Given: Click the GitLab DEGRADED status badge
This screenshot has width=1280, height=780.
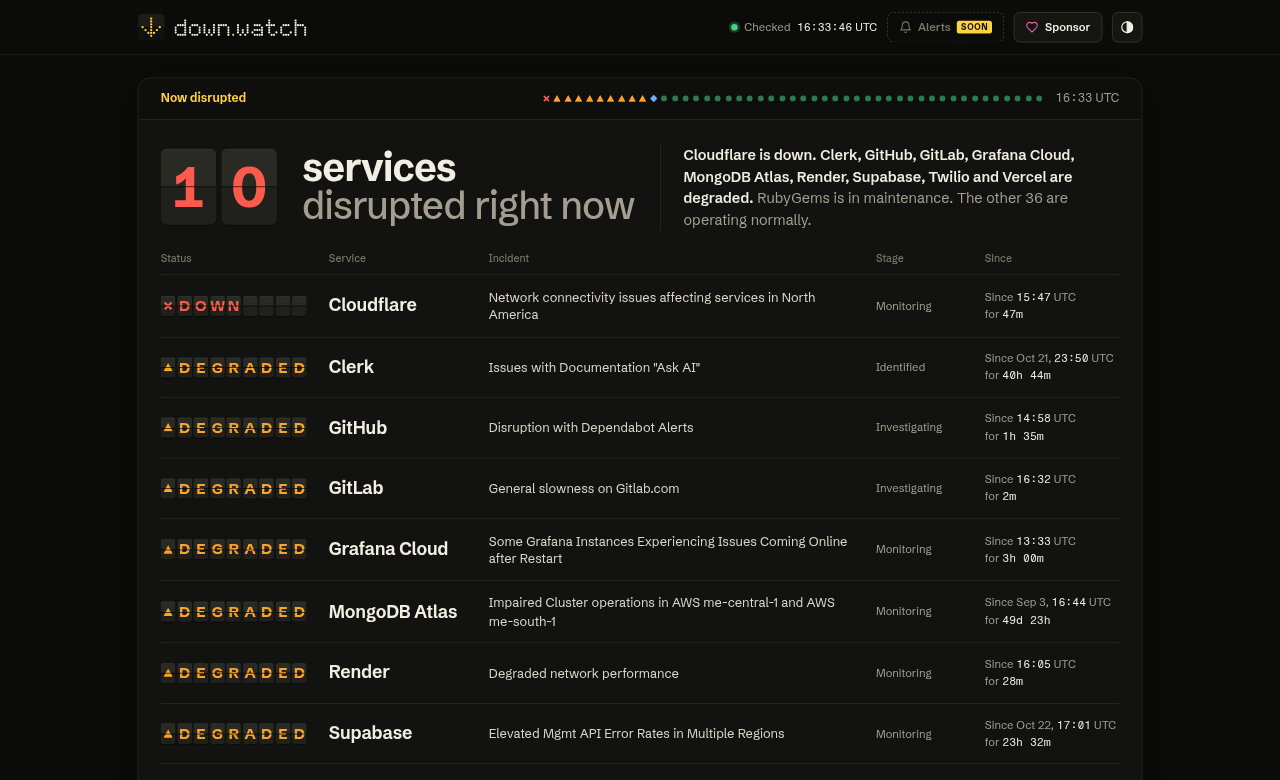Looking at the screenshot, I should point(233,488).
